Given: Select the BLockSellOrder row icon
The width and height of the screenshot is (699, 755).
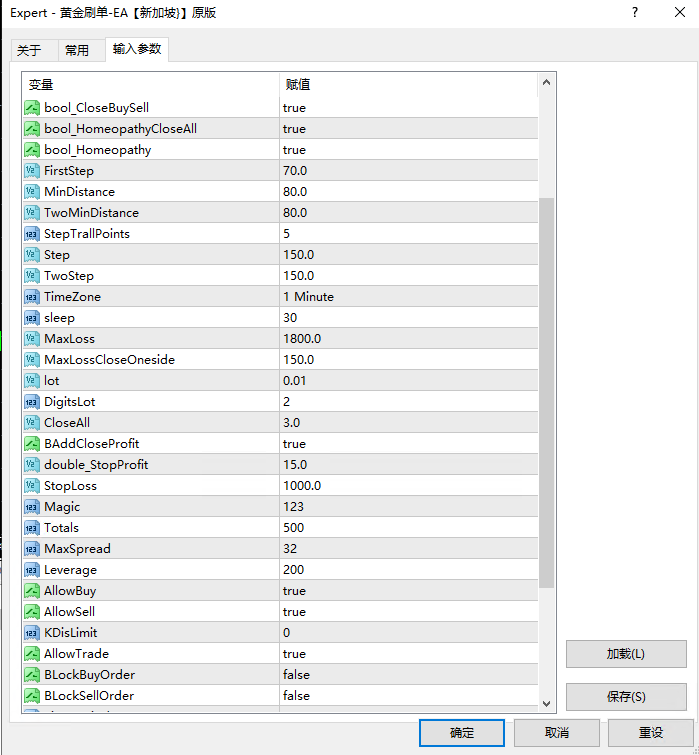Looking at the screenshot, I should point(32,696).
